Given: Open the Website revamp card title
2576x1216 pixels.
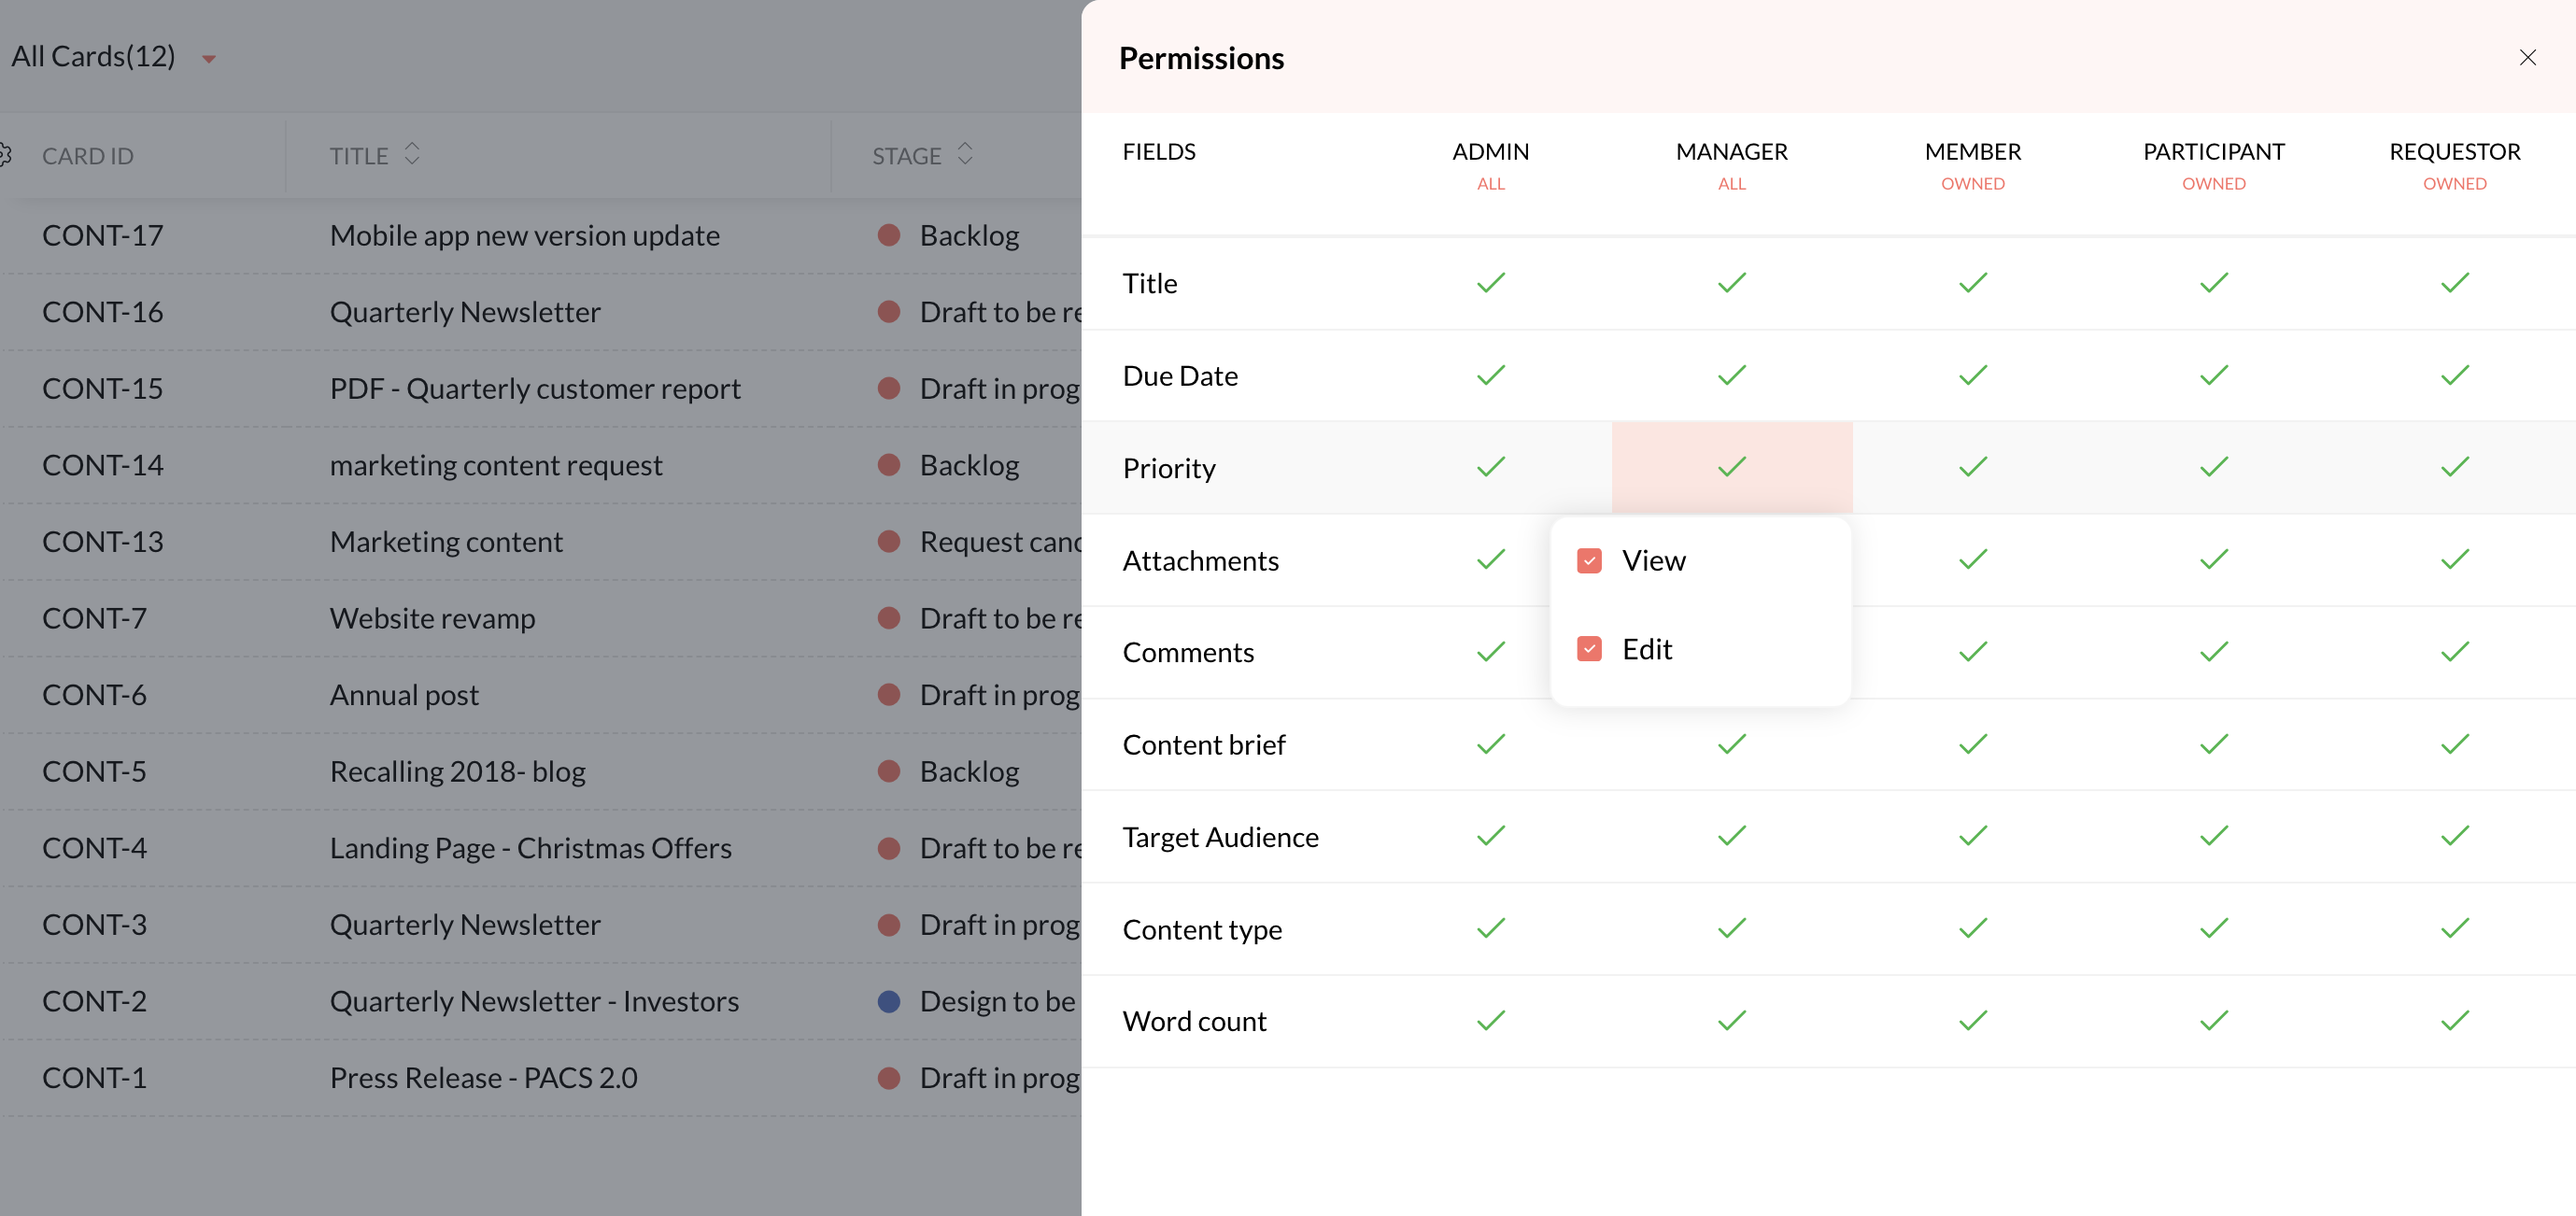Looking at the screenshot, I should tap(432, 619).
